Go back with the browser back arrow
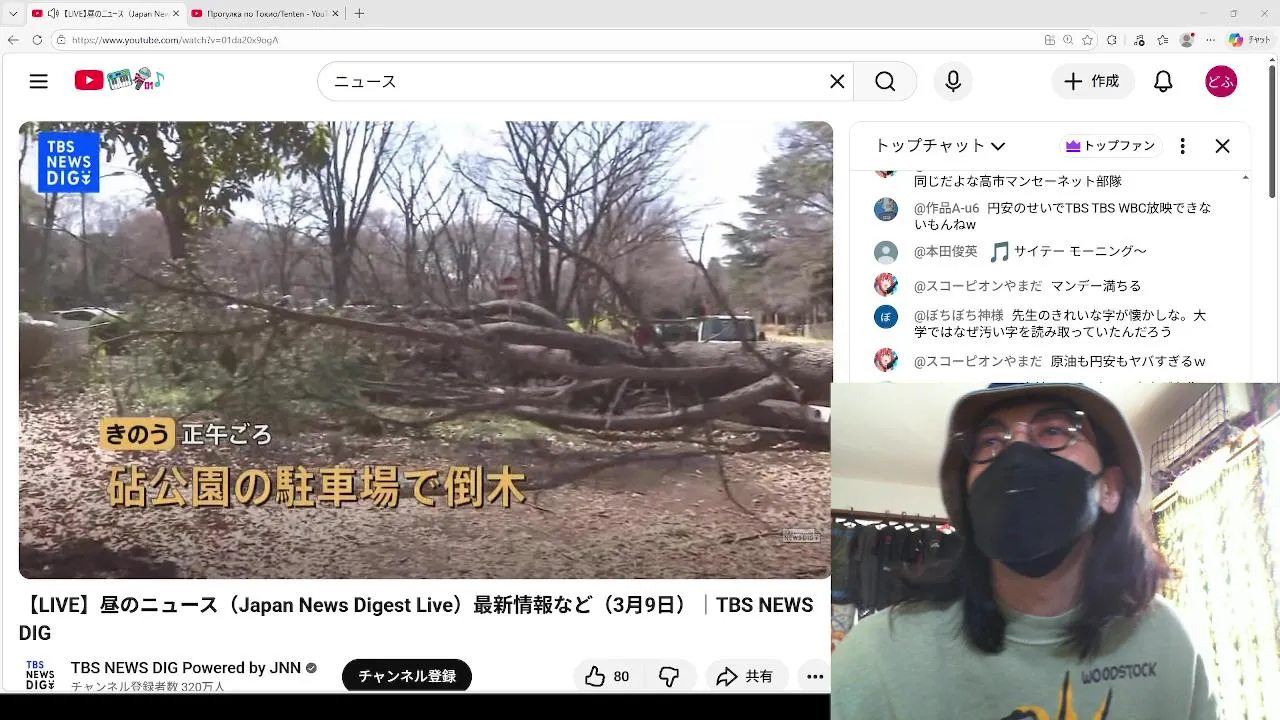The height and width of the screenshot is (720, 1280). (13, 40)
